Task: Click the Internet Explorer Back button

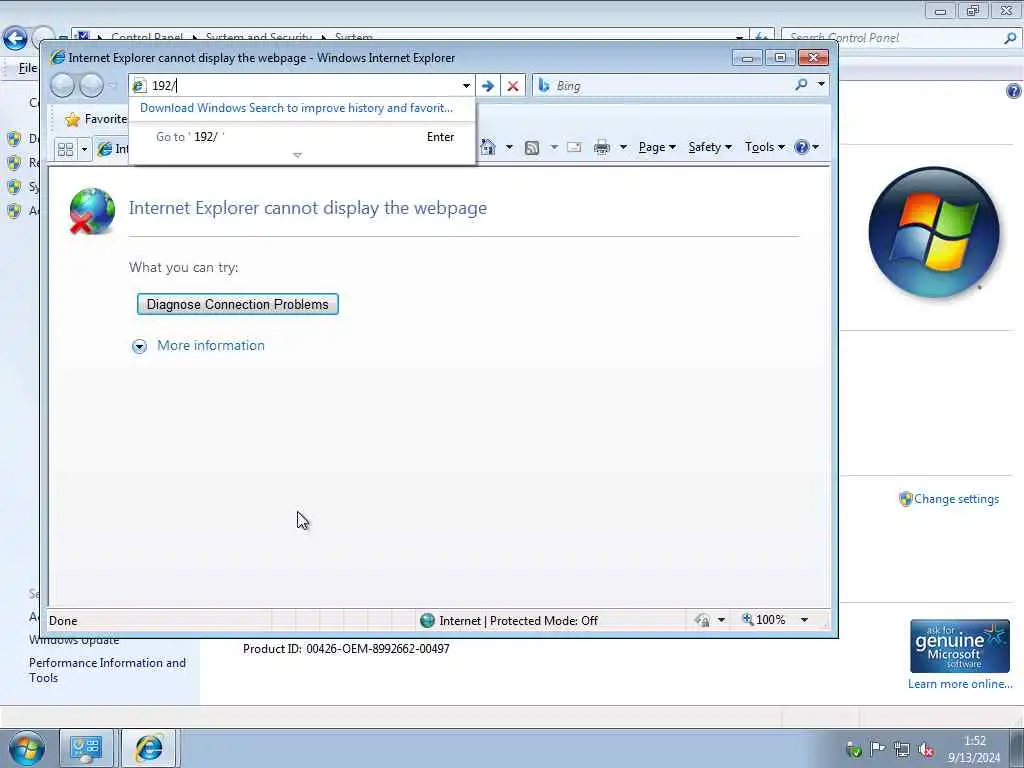Action: [x=63, y=86]
